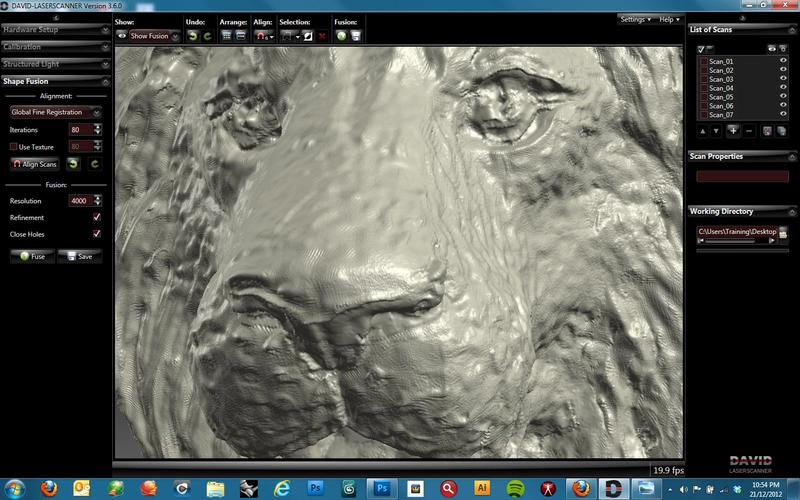Open the Settings menu
The width and height of the screenshot is (800, 500).
(635, 19)
